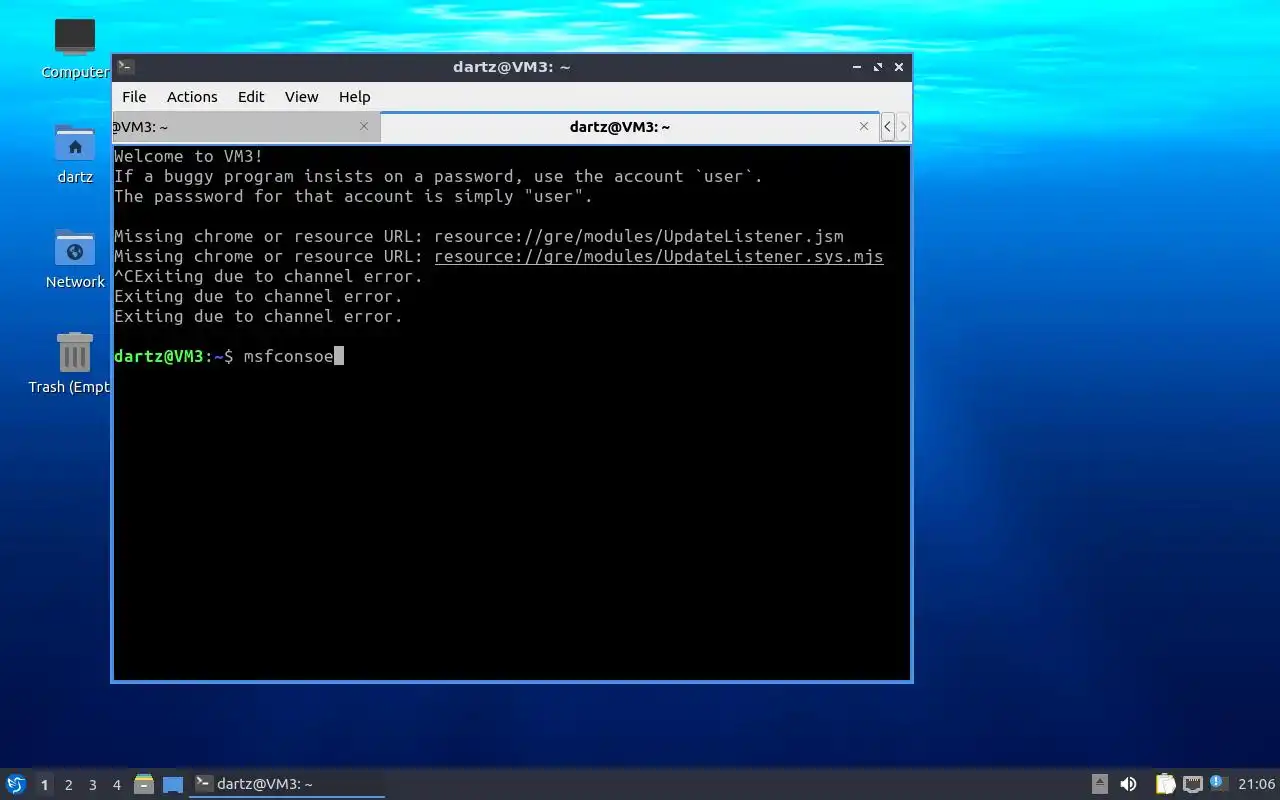Click the 'msfconsoe' command text at the prompt
Viewport: 1280px width, 800px height.
(288, 357)
